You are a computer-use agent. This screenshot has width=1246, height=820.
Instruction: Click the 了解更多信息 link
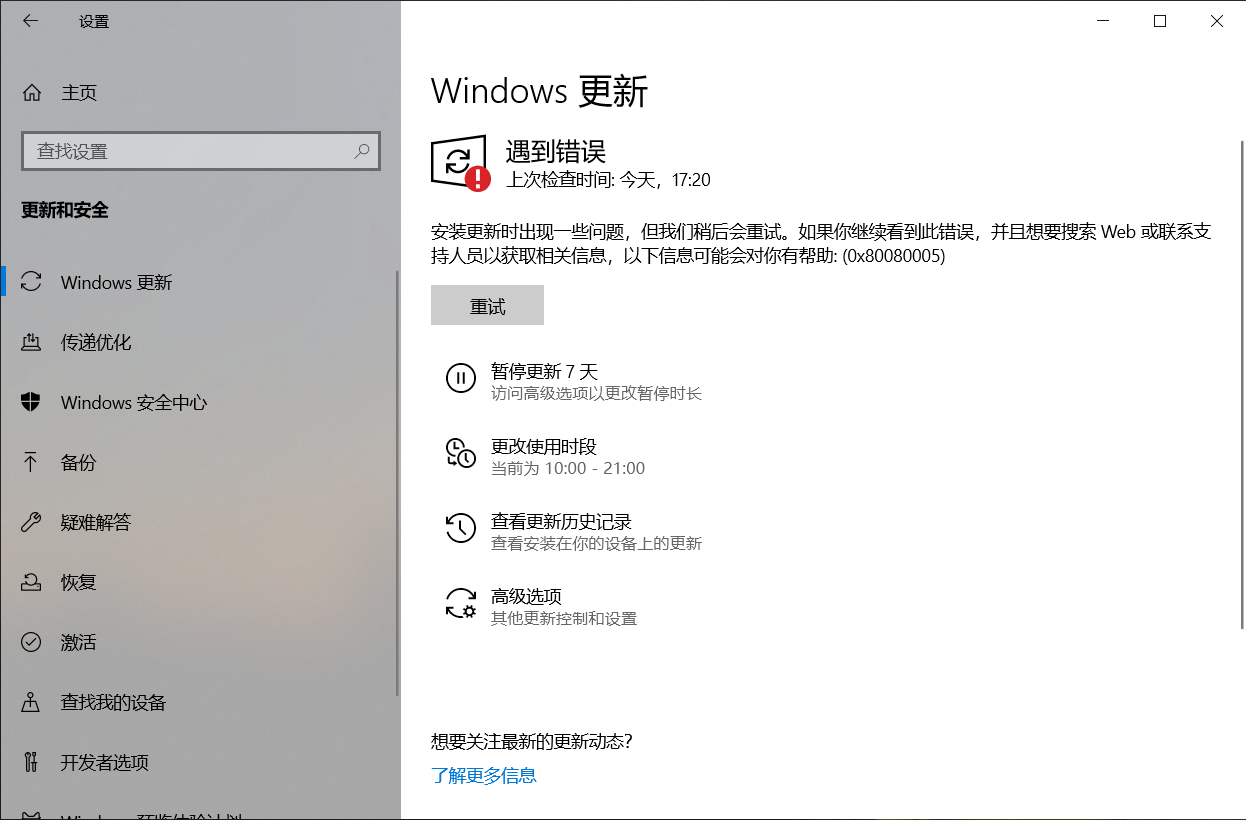(x=484, y=775)
